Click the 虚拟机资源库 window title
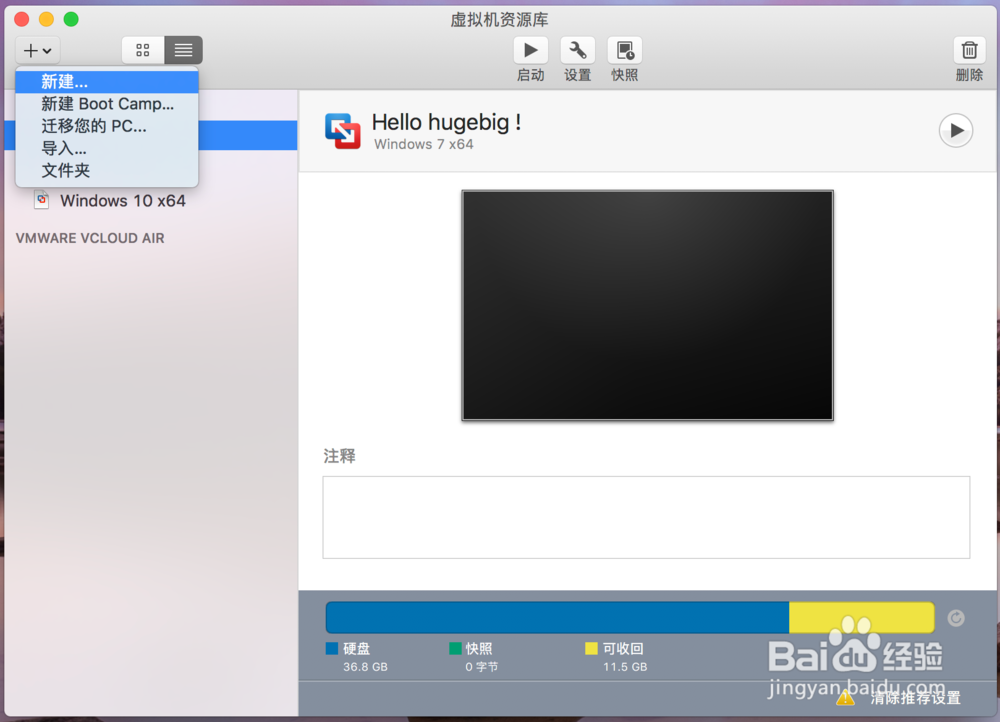1000x722 pixels. [499, 20]
